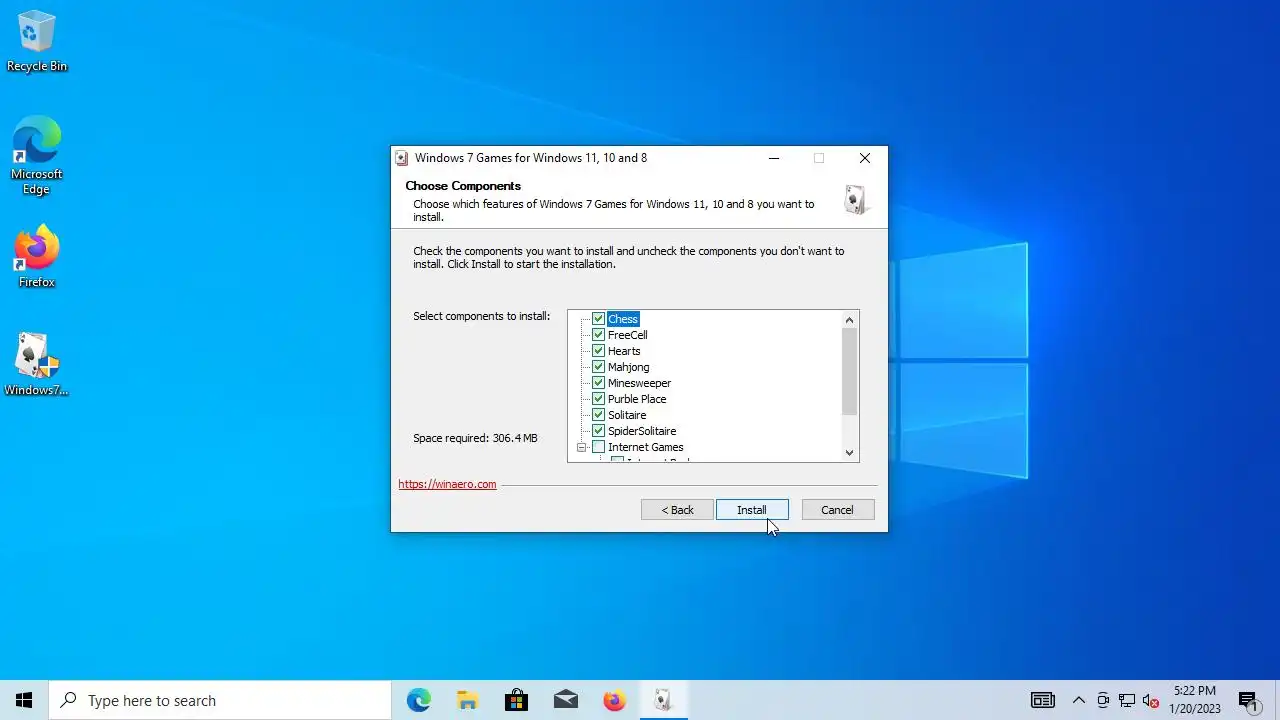Close the Windows 7 Games installer window
The width and height of the screenshot is (1280, 720).
(865, 158)
